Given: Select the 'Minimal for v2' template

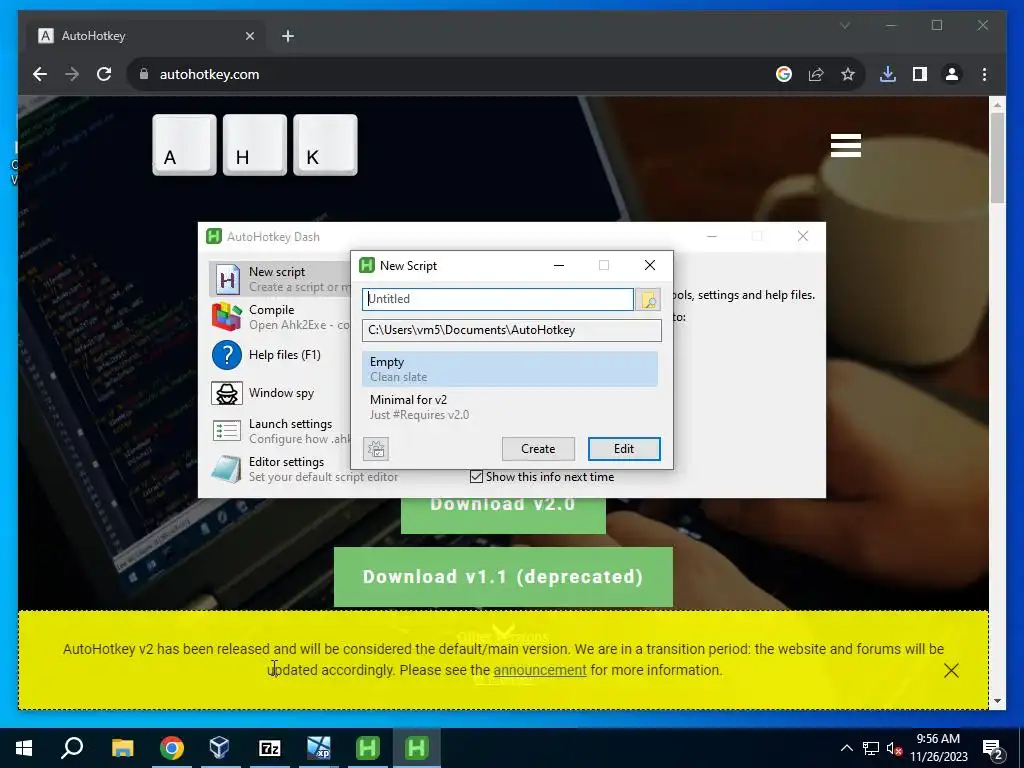Looking at the screenshot, I should pyautogui.click(x=510, y=407).
